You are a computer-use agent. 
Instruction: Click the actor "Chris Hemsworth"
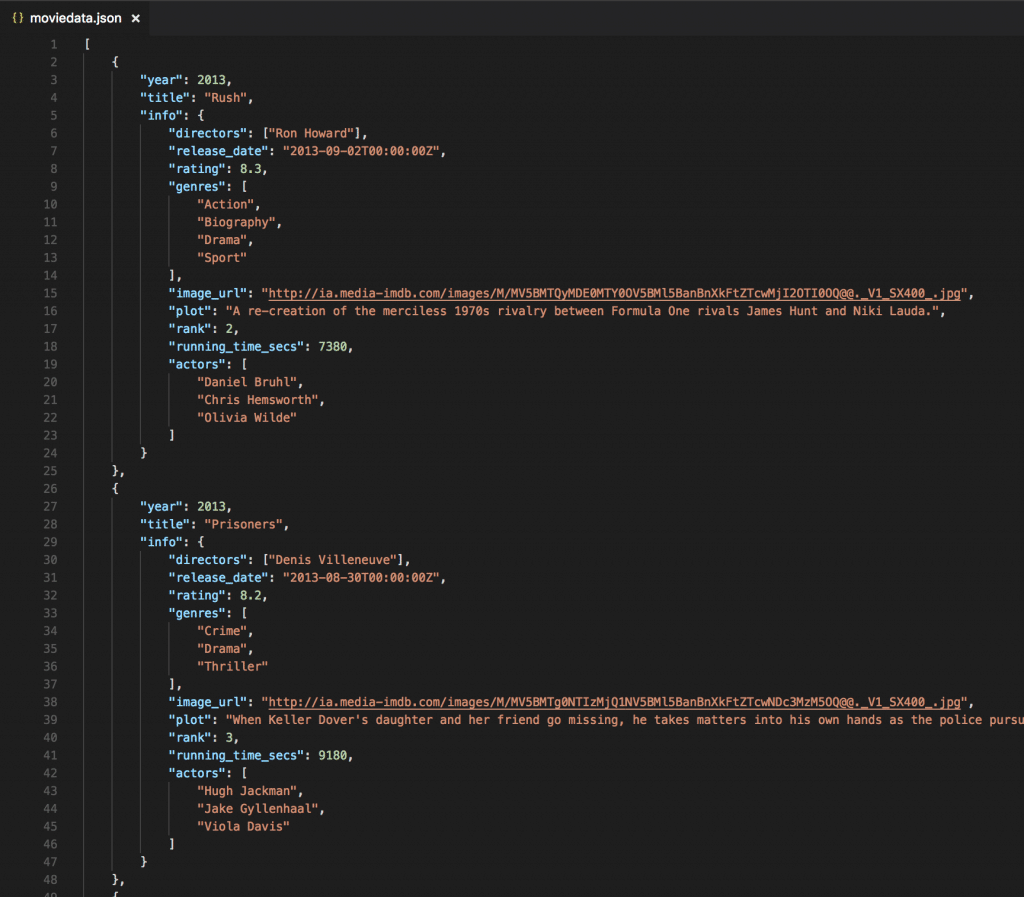pos(257,400)
